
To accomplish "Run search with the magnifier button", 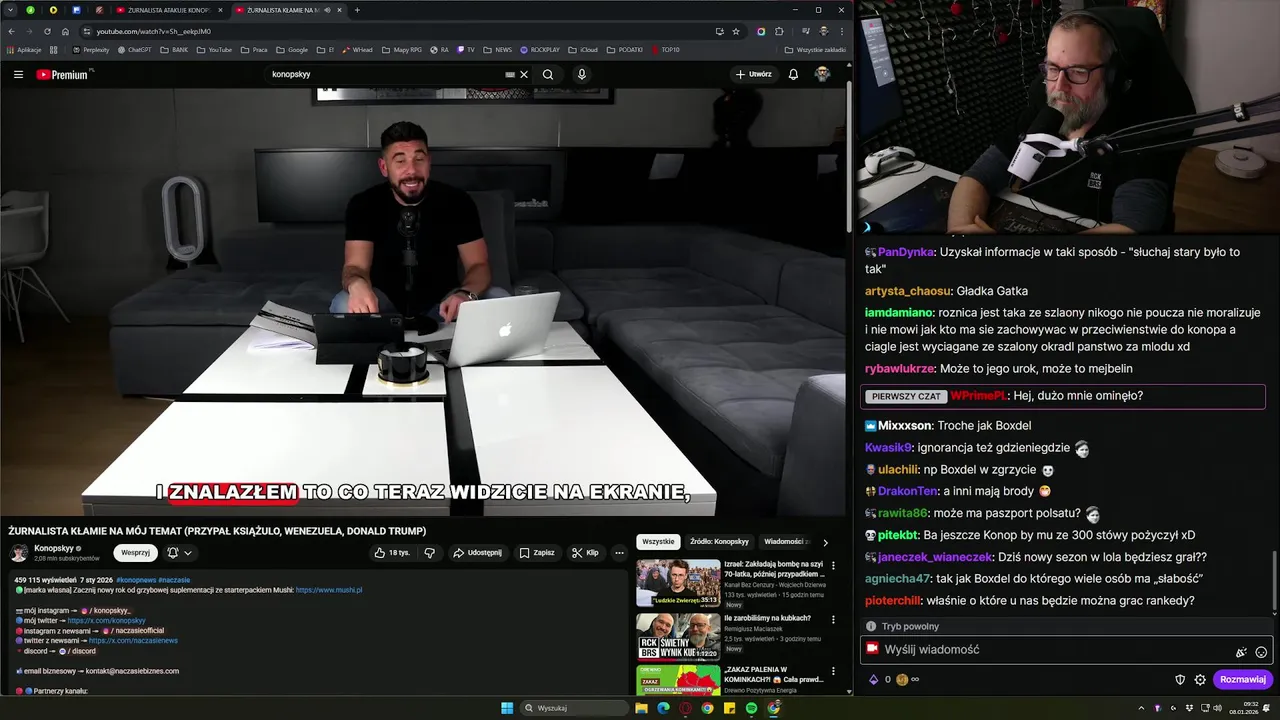I will [548, 74].
